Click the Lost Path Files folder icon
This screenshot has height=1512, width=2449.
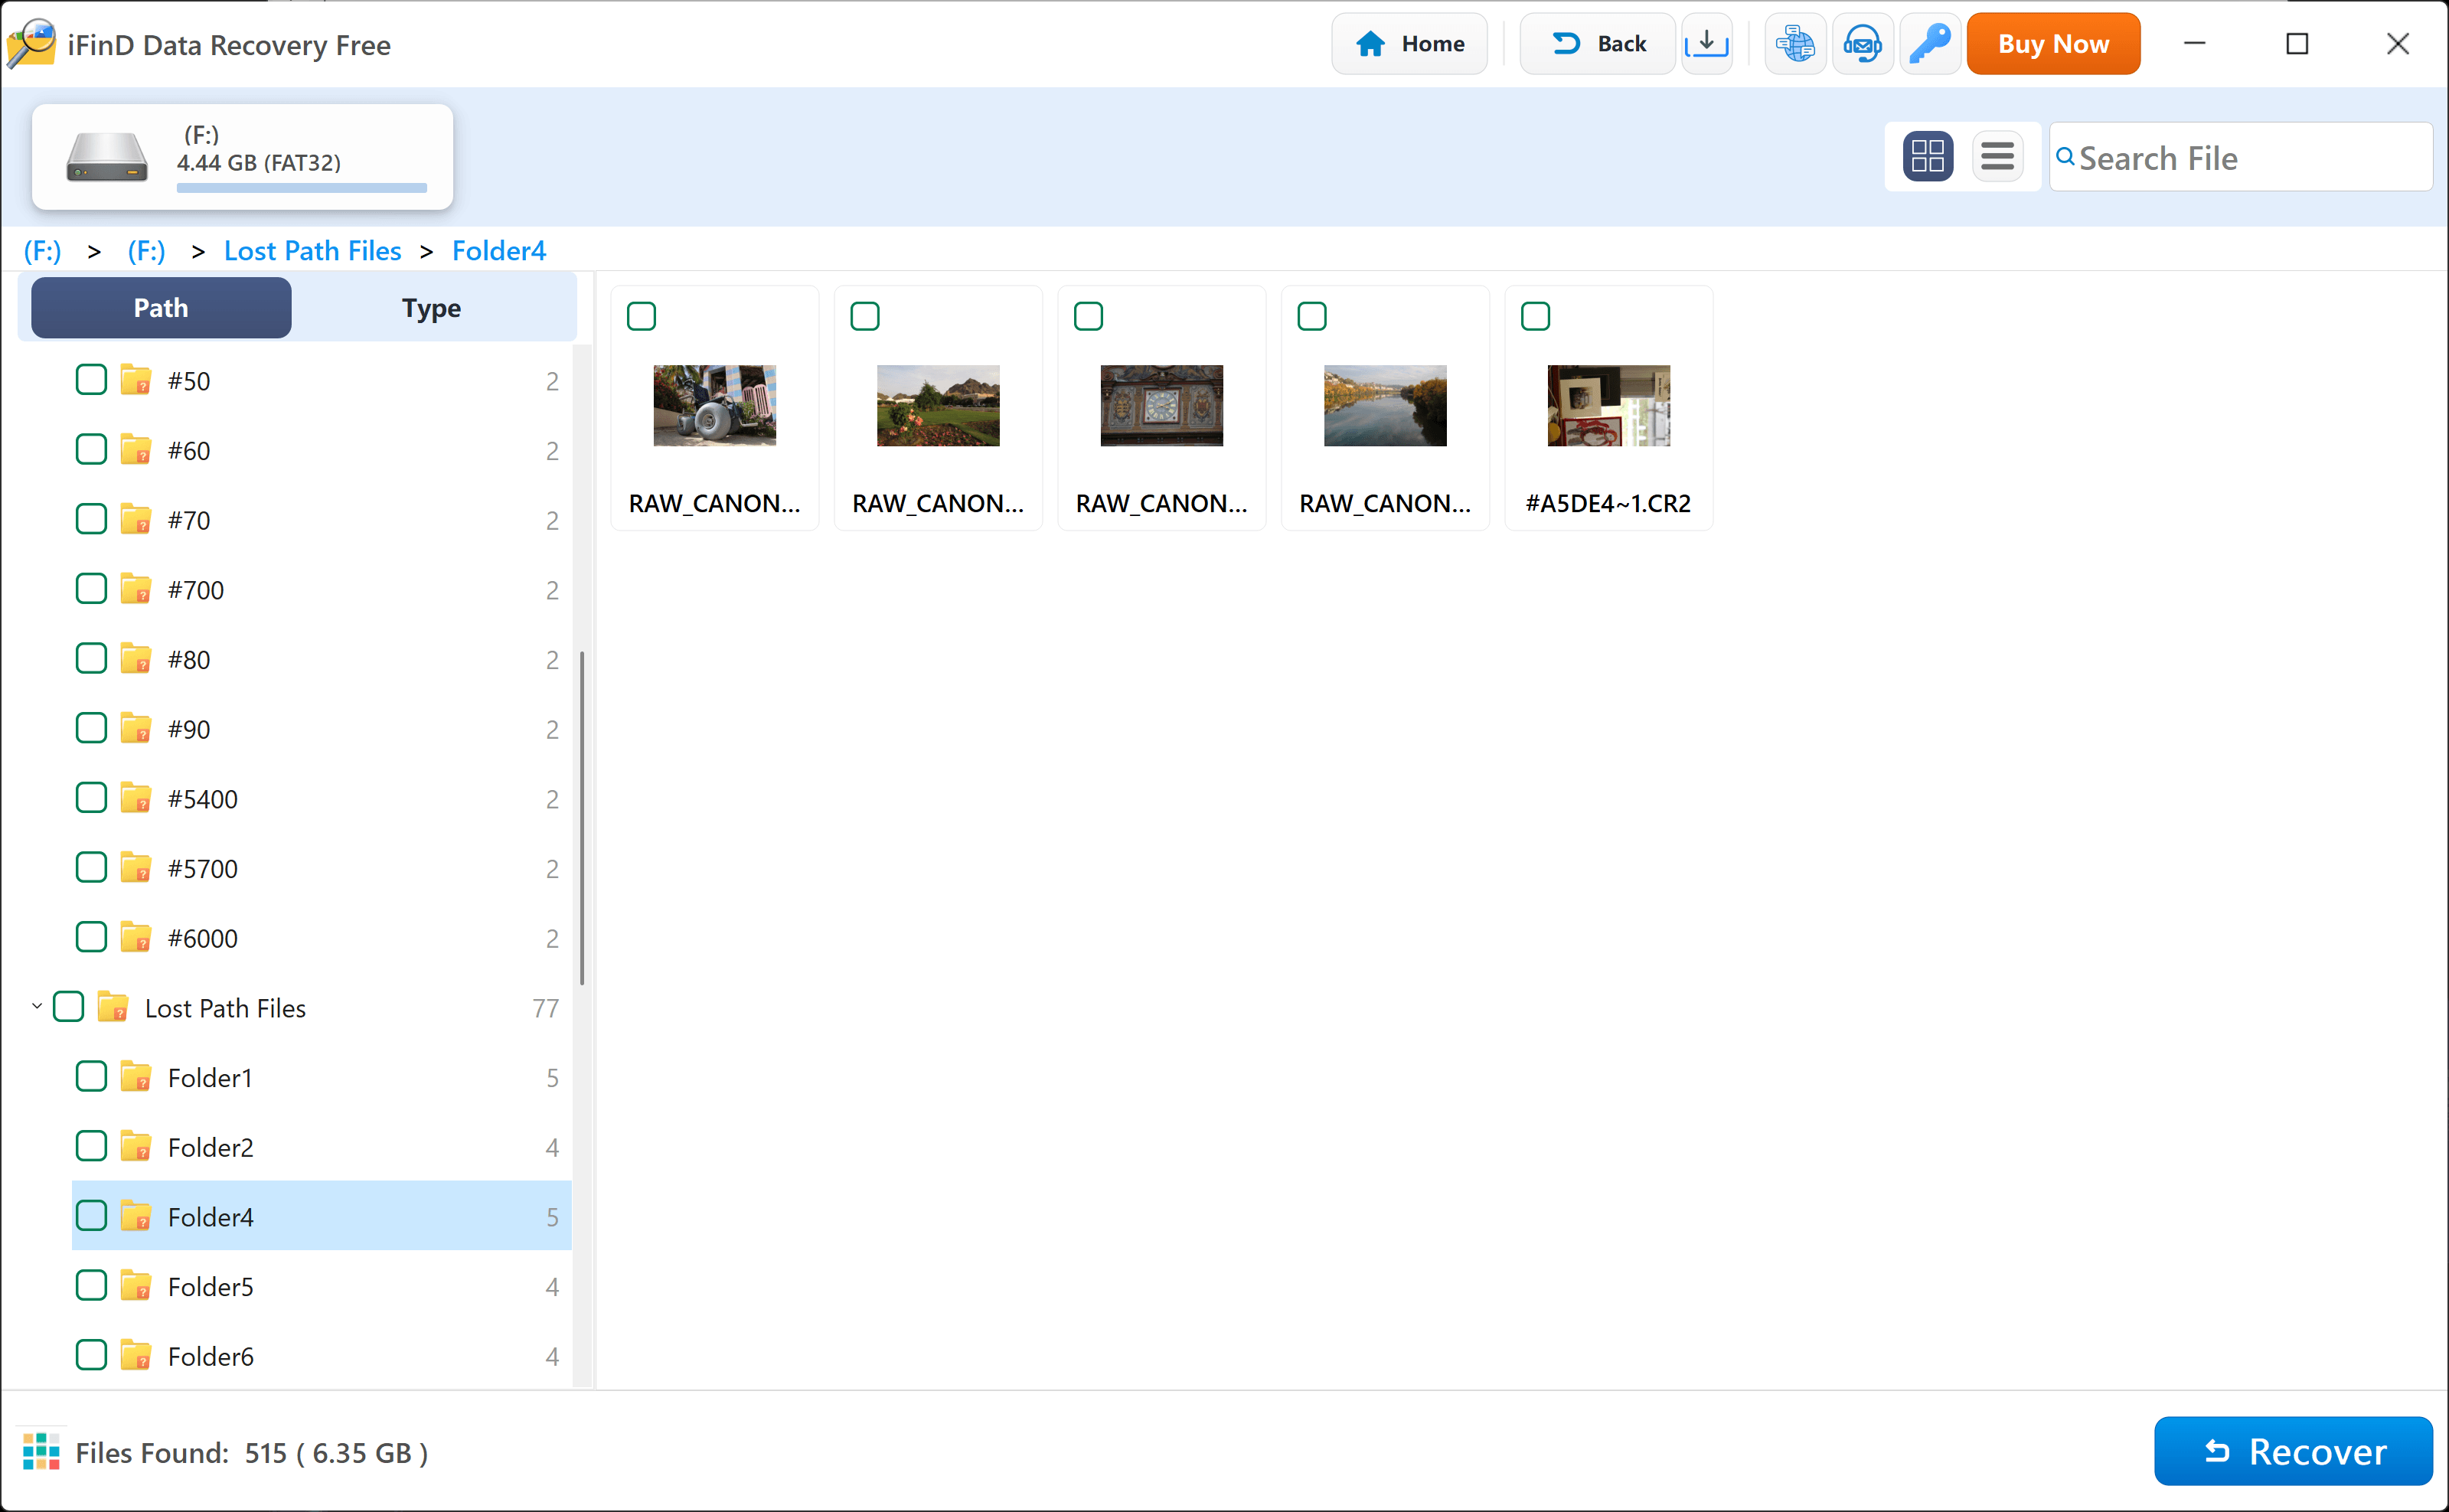click(113, 1008)
